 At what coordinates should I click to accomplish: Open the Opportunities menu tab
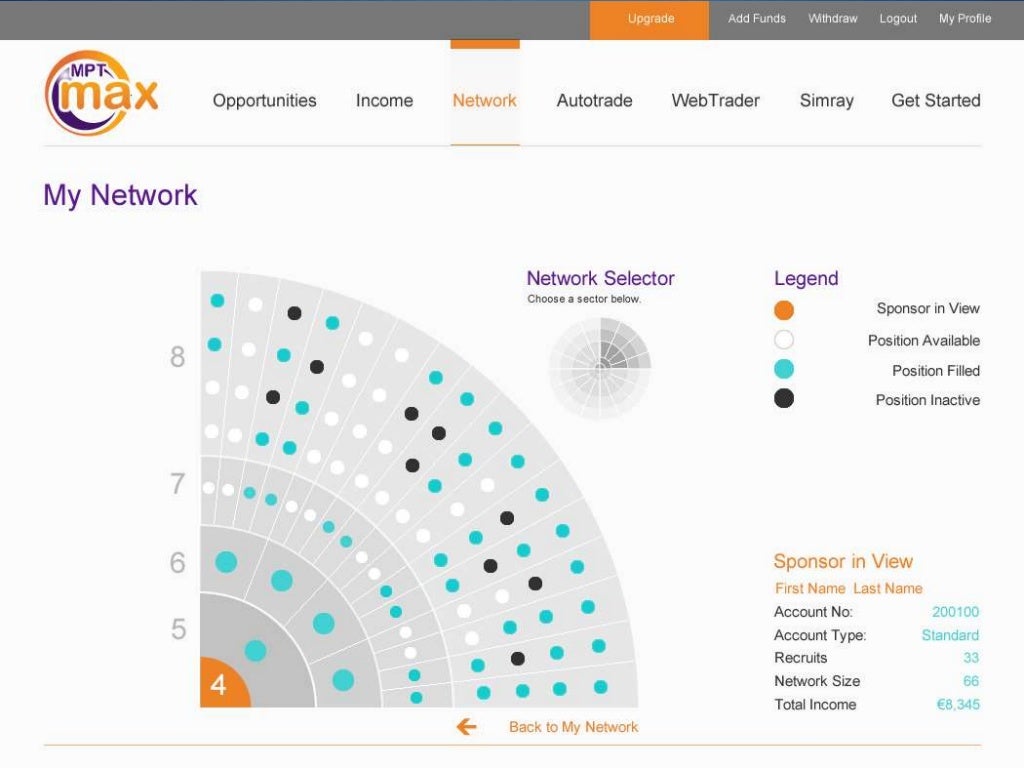(264, 101)
